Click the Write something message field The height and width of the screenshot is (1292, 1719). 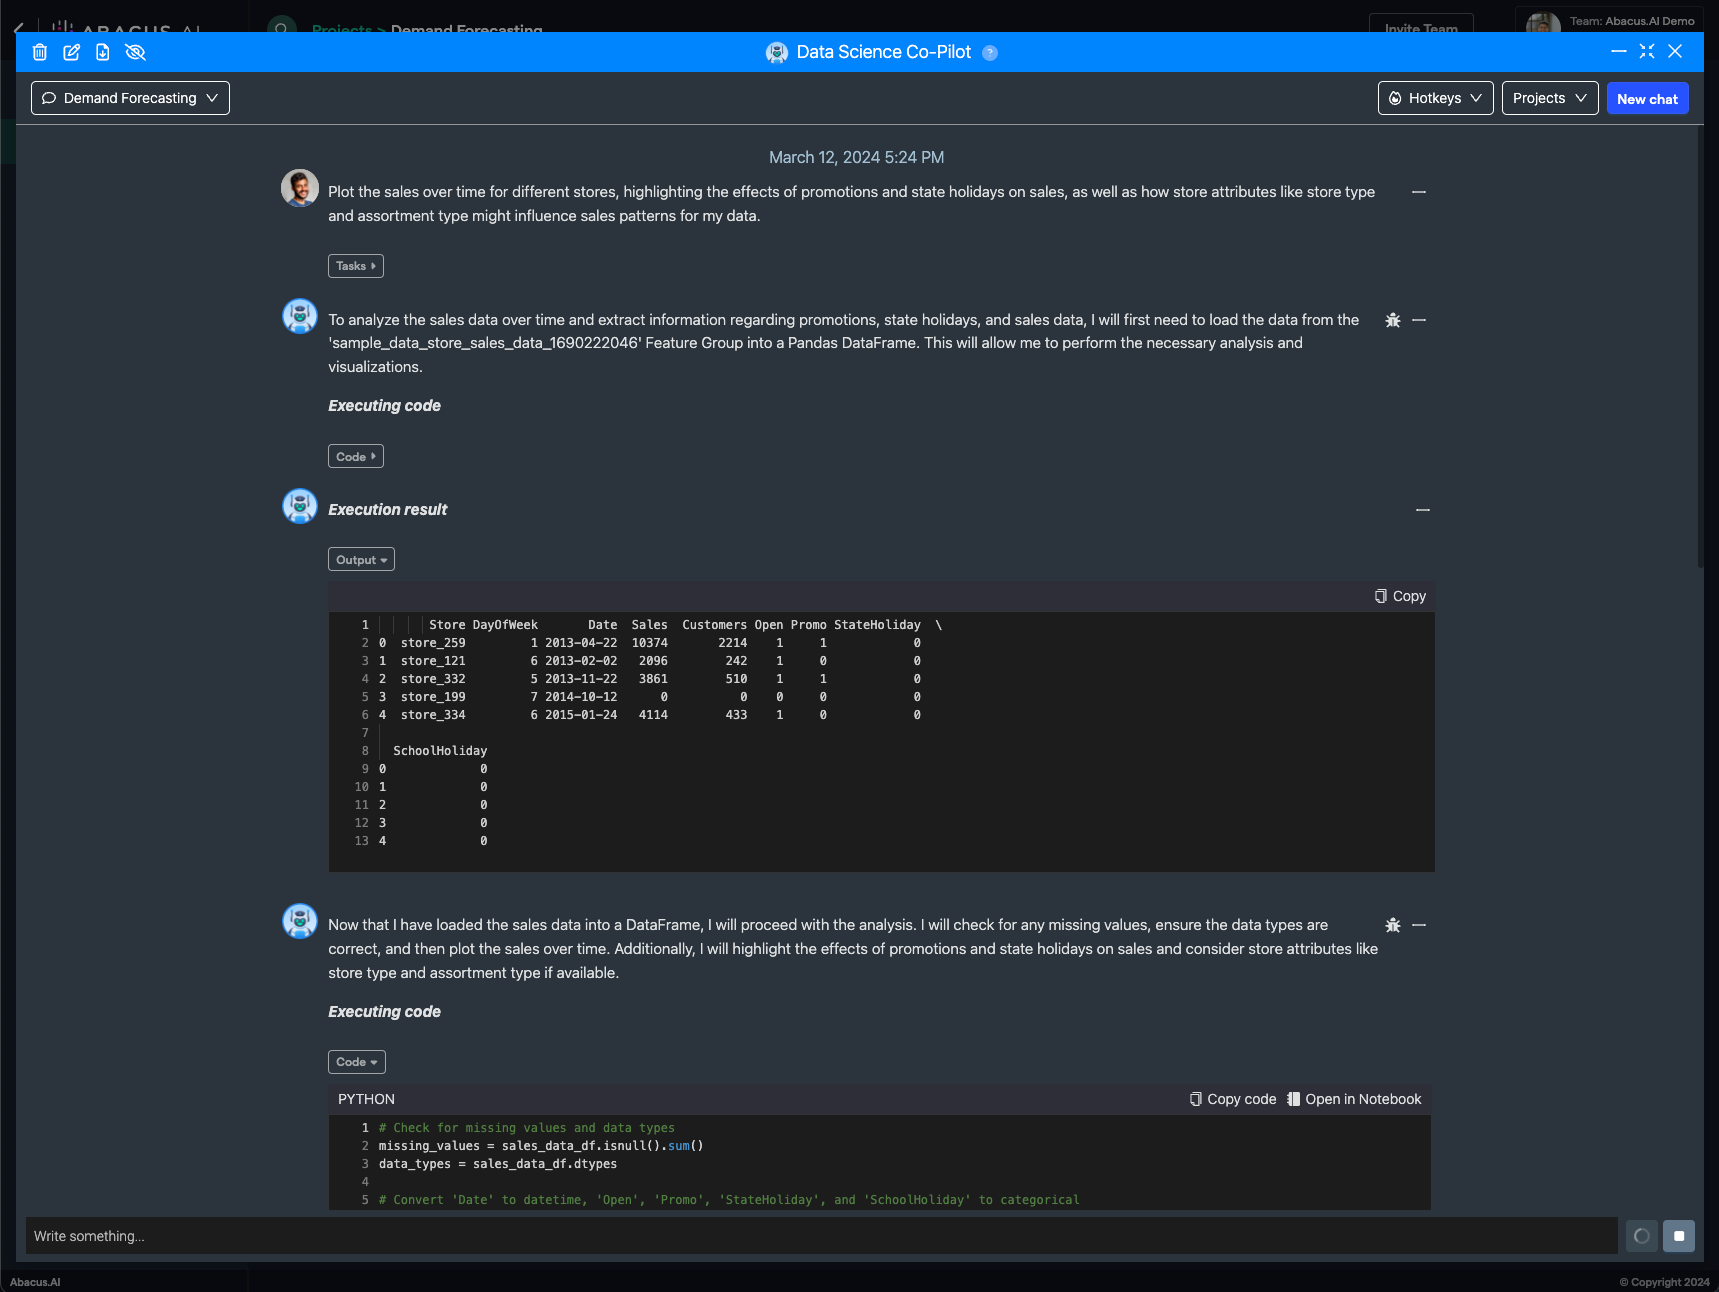pyautogui.click(x=820, y=1236)
